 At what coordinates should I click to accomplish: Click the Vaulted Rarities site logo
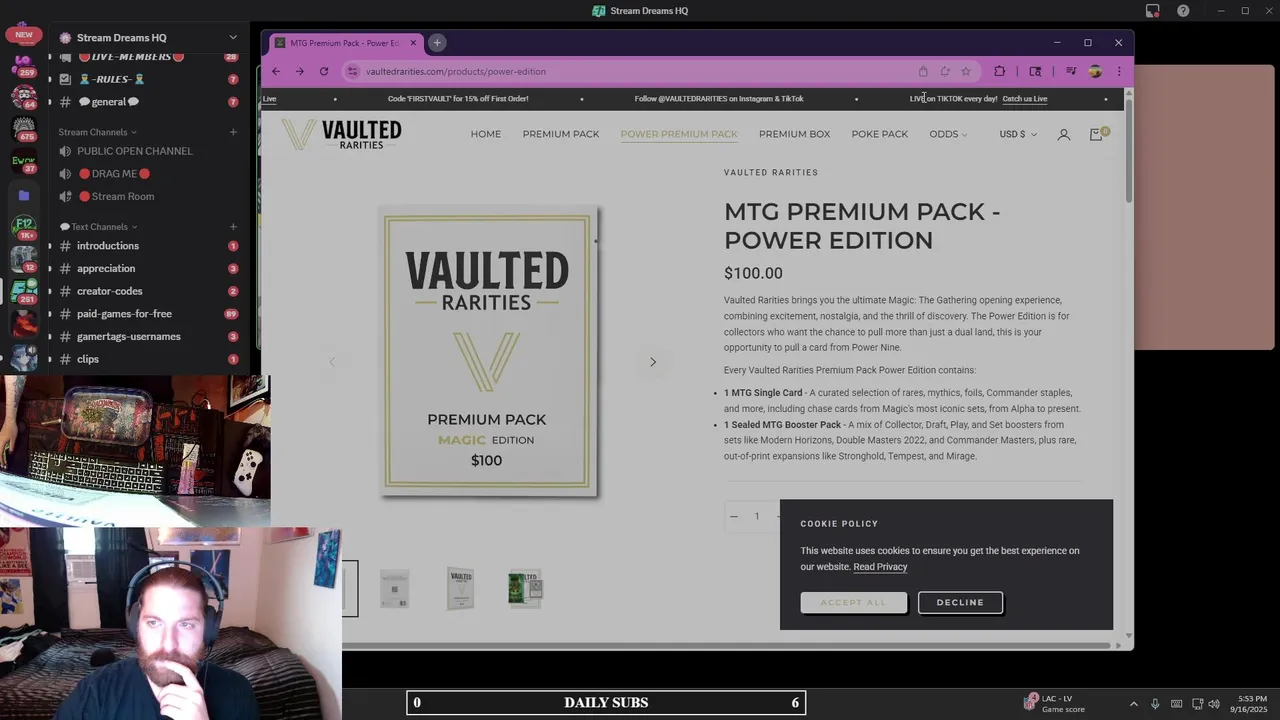click(x=341, y=134)
